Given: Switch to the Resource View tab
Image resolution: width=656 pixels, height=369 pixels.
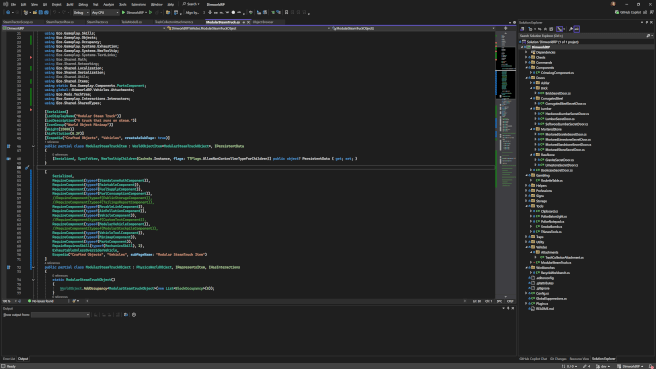Looking at the screenshot, I should [579, 359].
